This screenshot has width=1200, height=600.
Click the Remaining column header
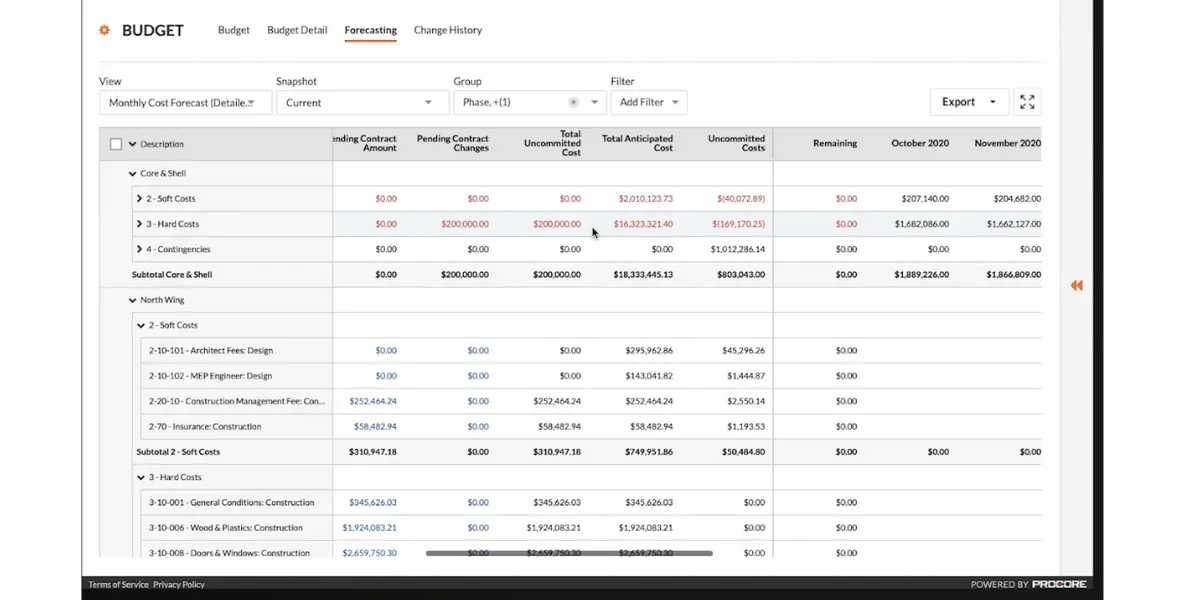point(835,144)
